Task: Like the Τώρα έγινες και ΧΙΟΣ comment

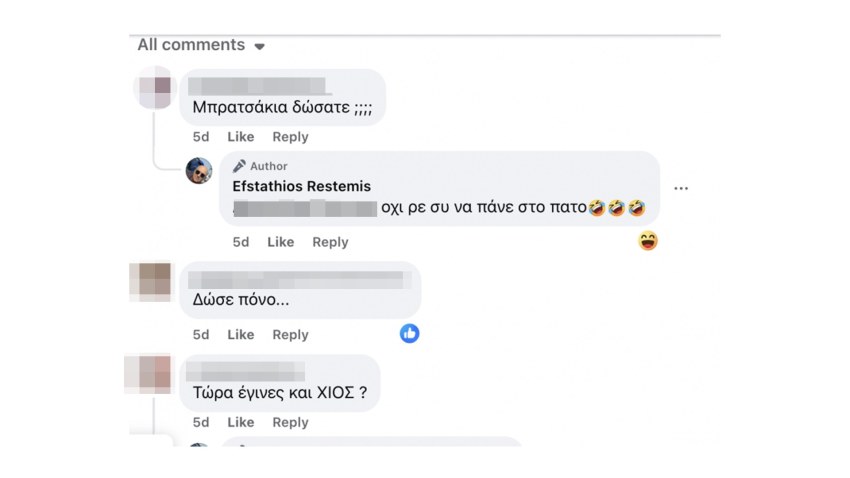Action: 241,423
